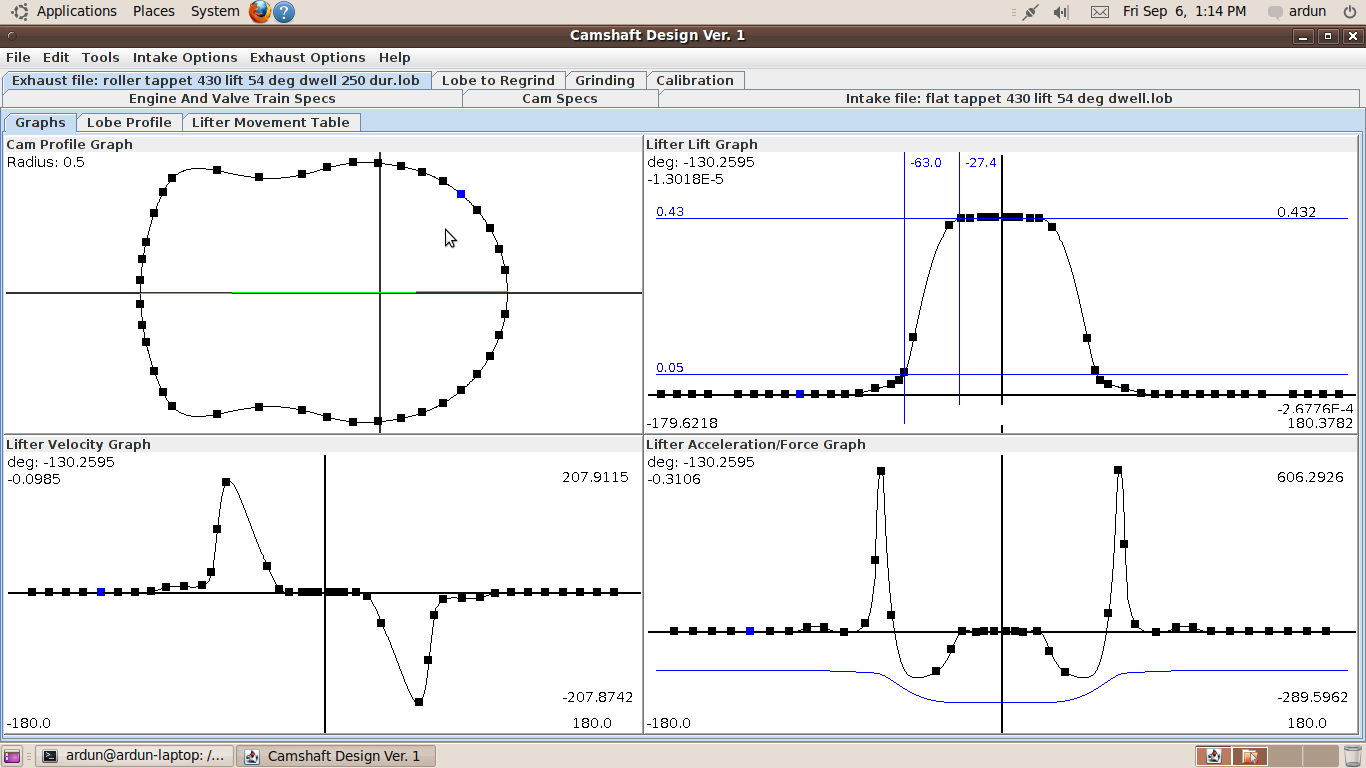1366x768 pixels.
Task: Launch Firefox from the top panel
Action: click(260, 12)
